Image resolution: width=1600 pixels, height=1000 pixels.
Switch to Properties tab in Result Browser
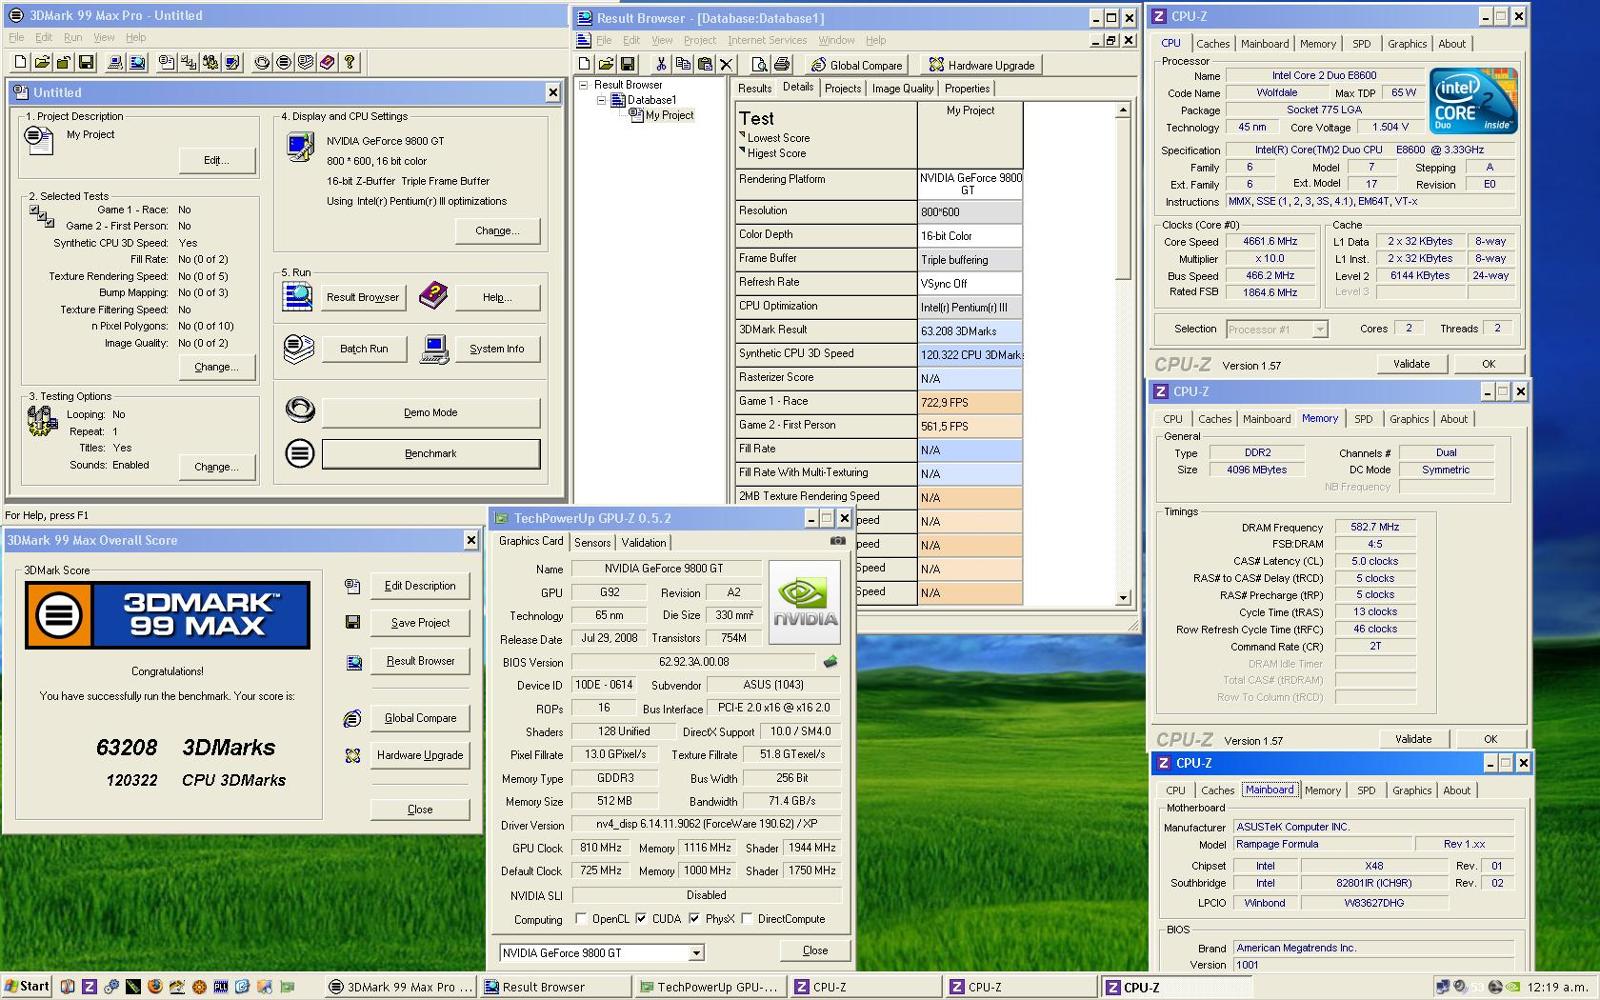coord(967,88)
